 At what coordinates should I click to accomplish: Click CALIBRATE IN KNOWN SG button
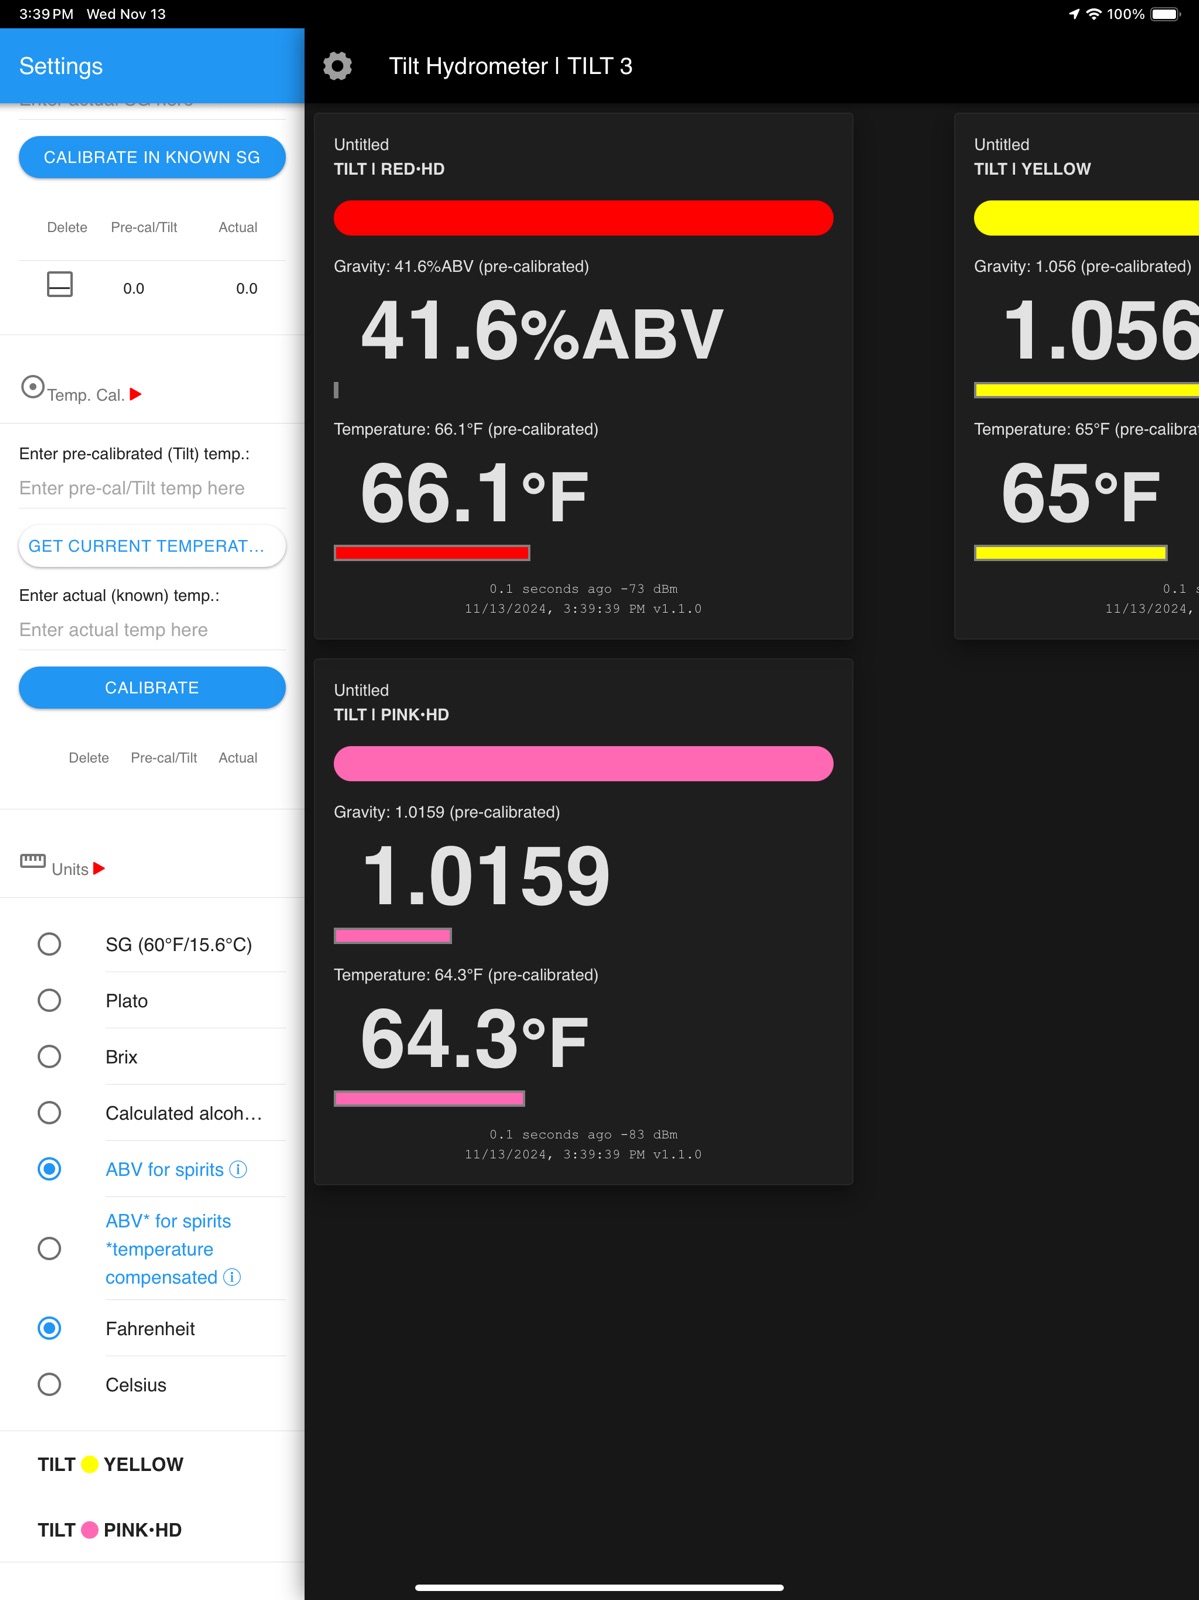tap(152, 157)
